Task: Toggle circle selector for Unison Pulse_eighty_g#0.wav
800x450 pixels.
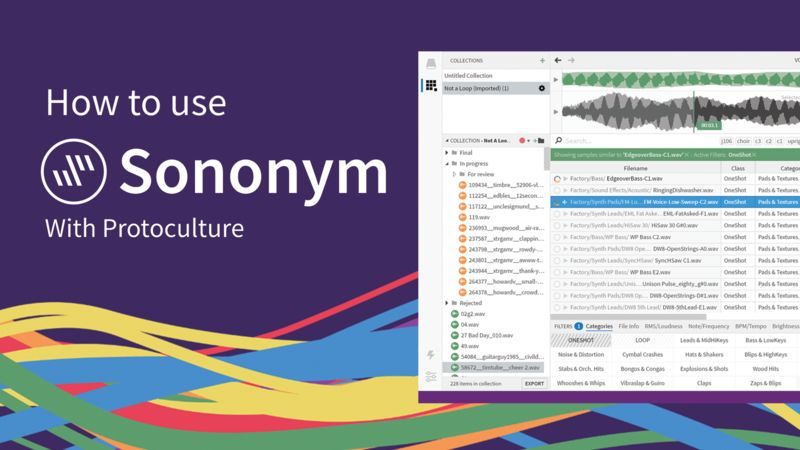Action: click(x=557, y=284)
